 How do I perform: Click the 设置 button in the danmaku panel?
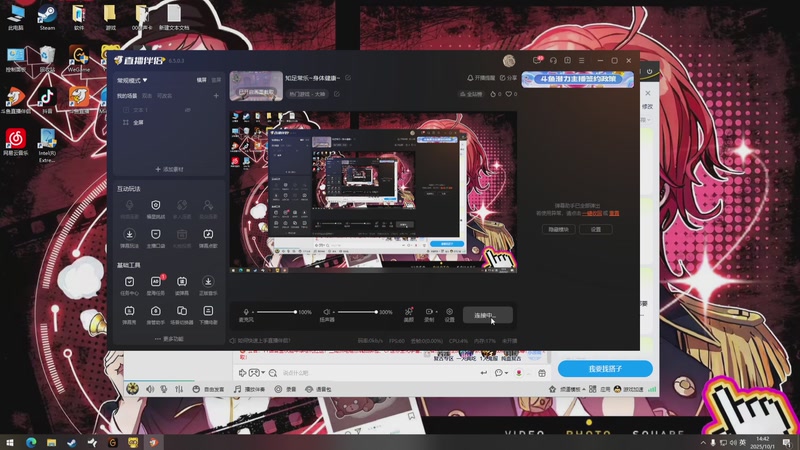[x=595, y=230]
